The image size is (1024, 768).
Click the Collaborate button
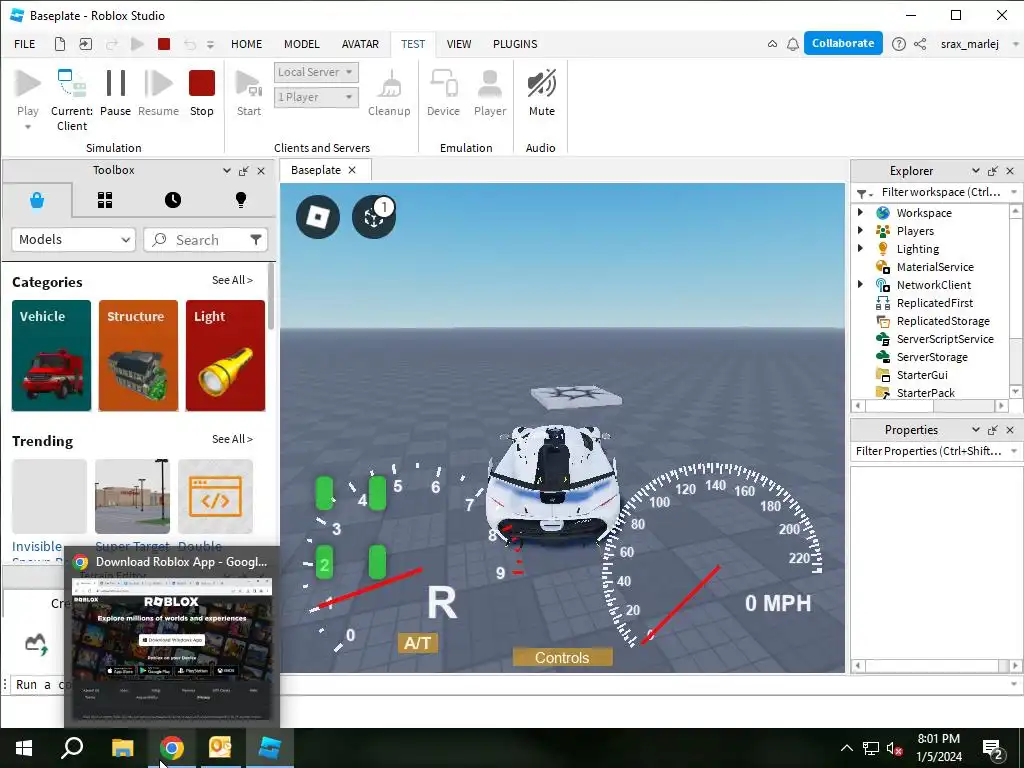[x=843, y=43]
